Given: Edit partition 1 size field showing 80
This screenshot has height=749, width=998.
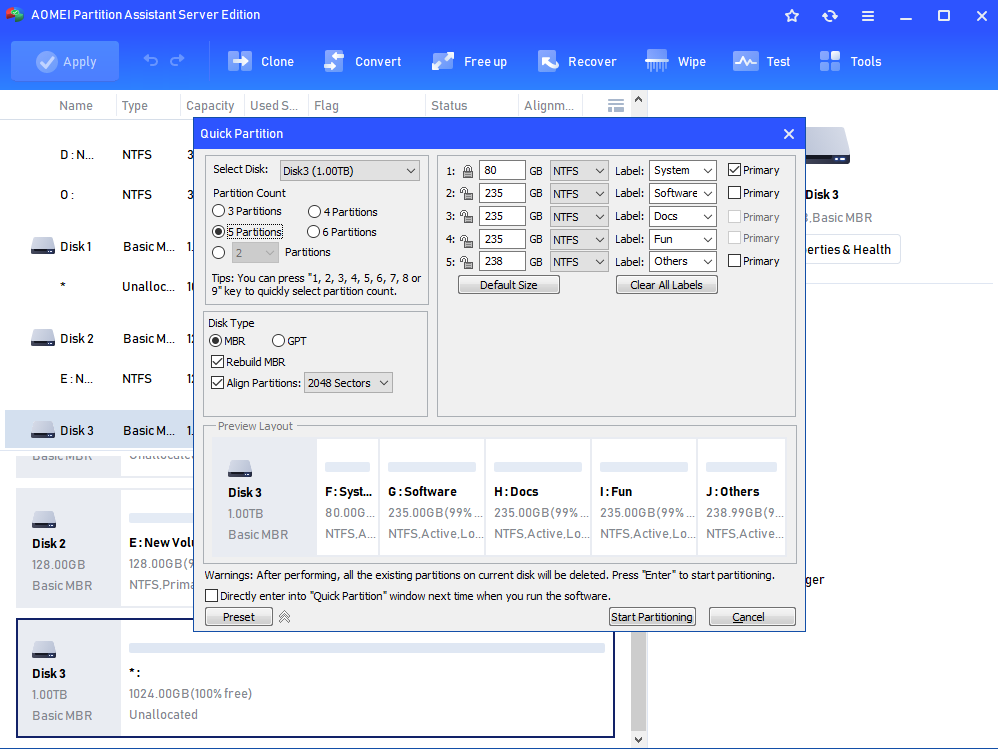Looking at the screenshot, I should 502,171.
